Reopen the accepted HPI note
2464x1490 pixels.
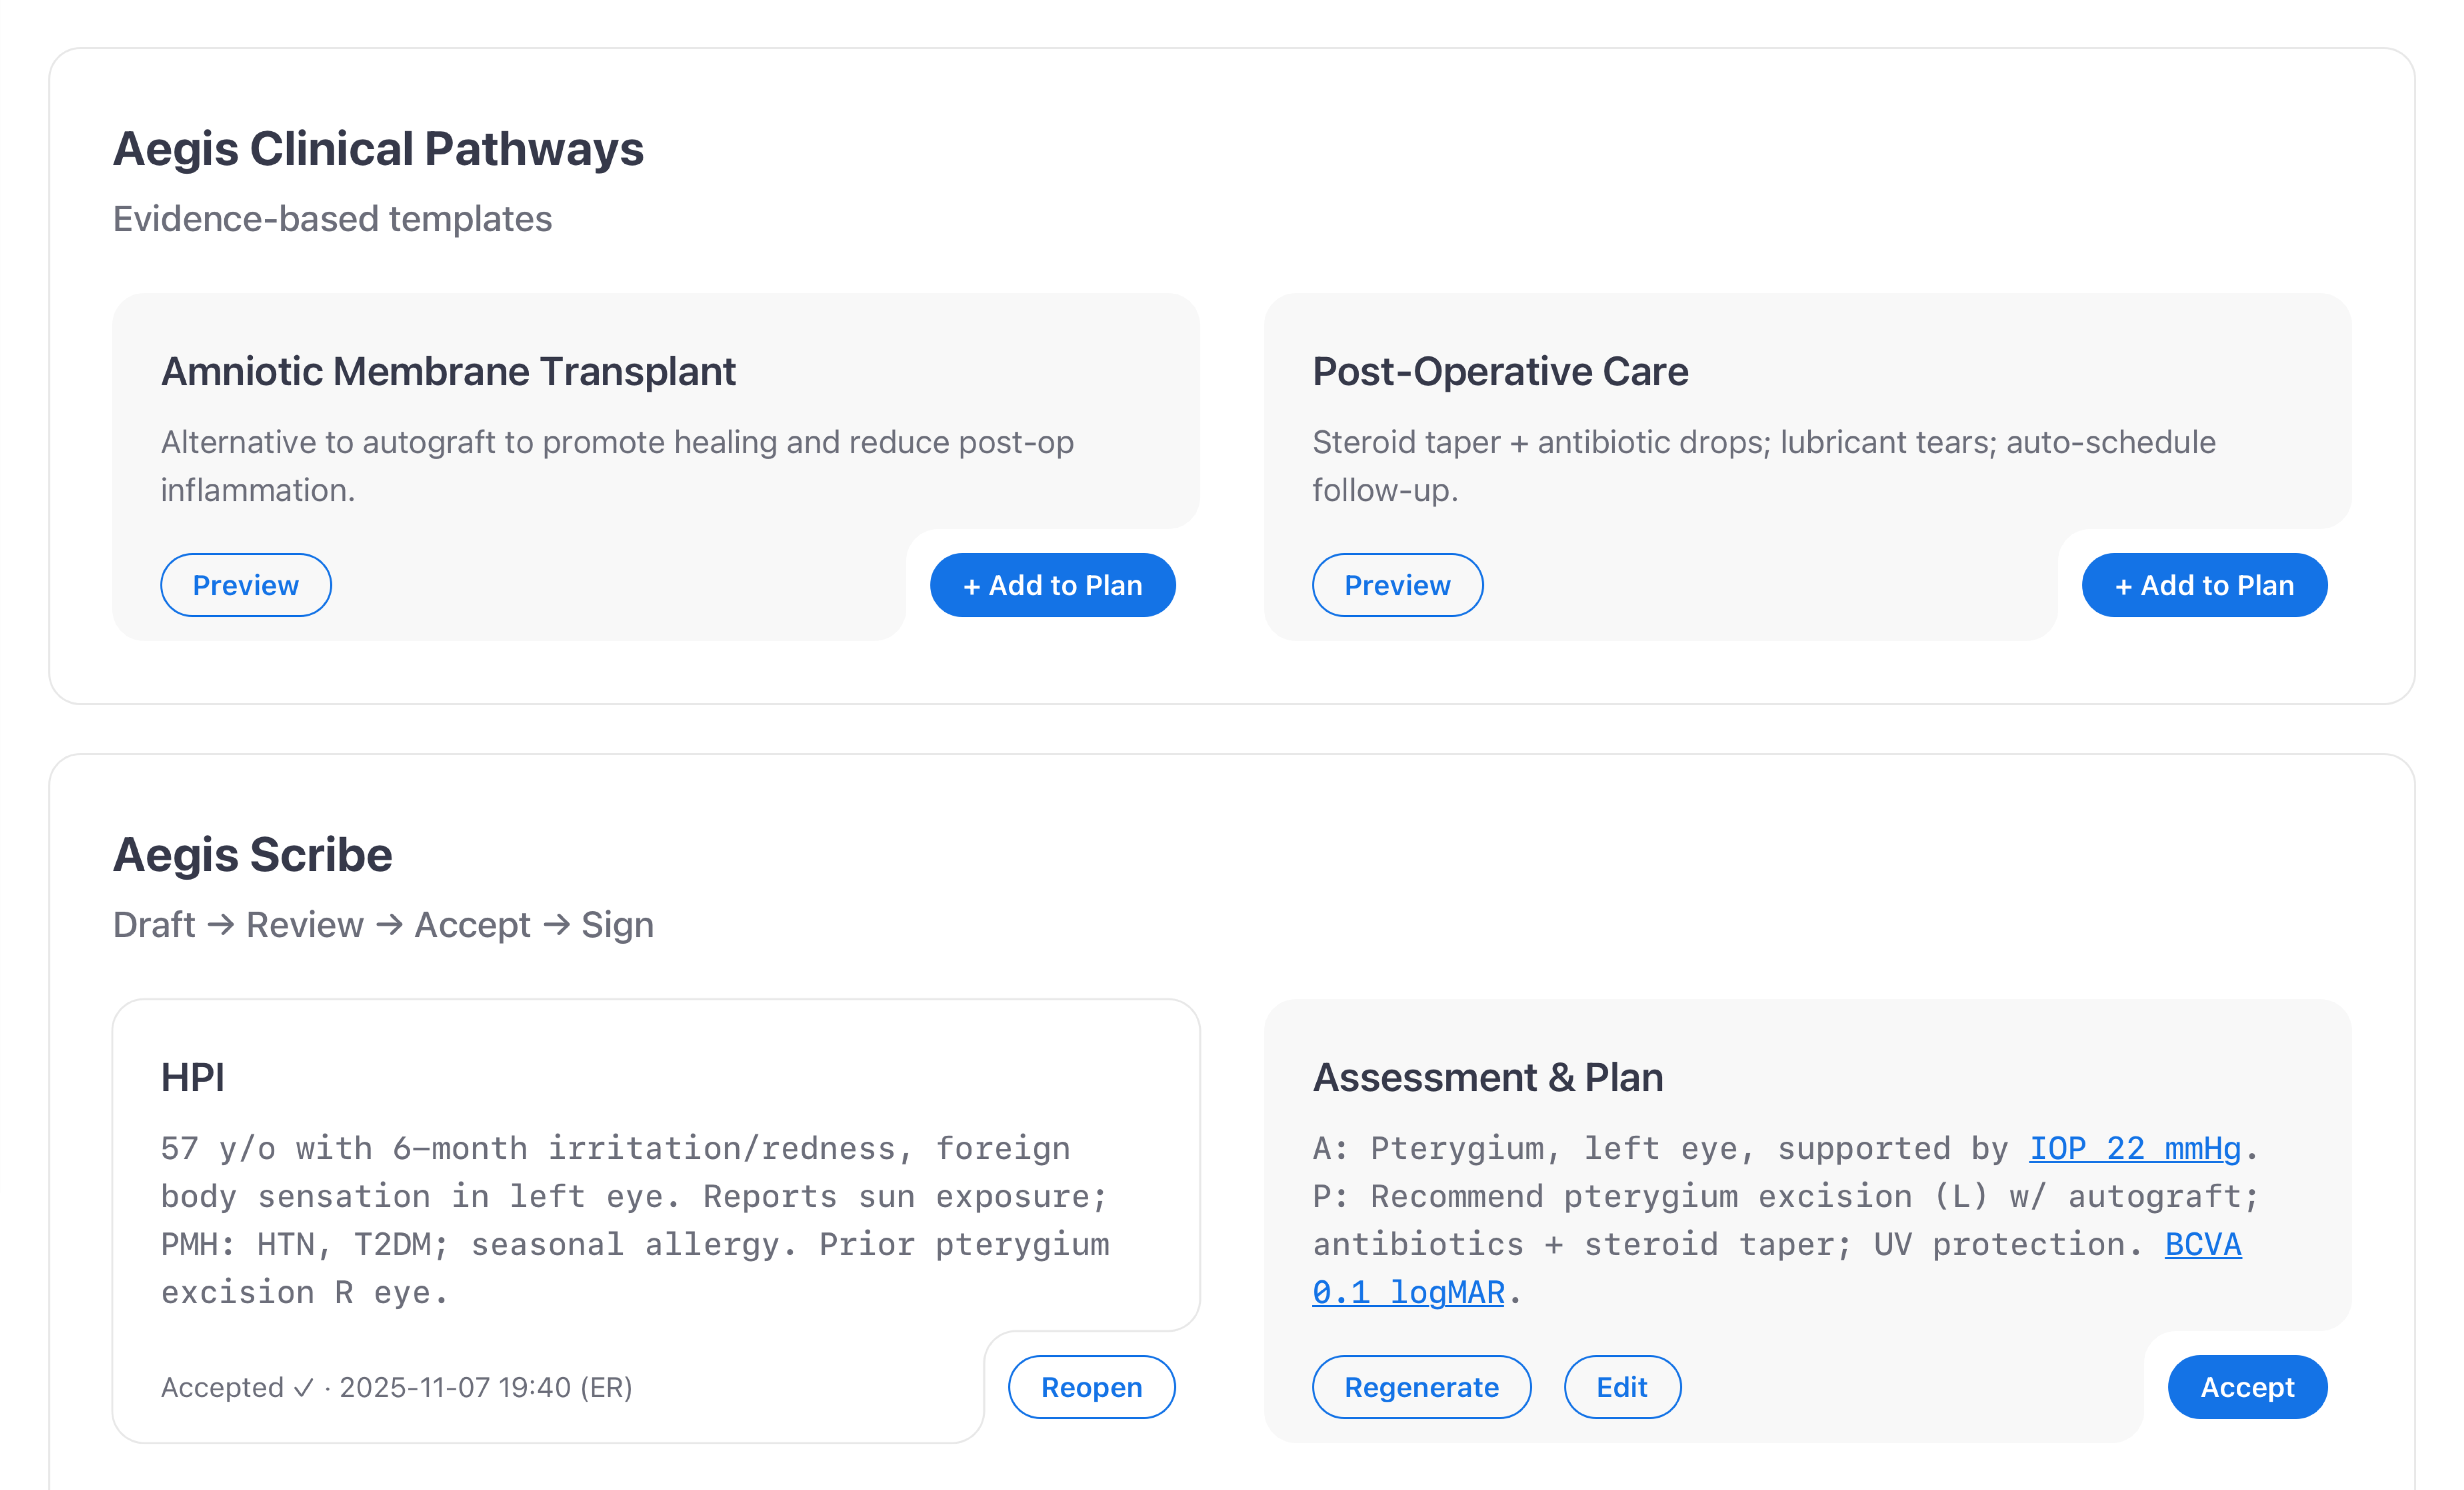(x=1090, y=1387)
